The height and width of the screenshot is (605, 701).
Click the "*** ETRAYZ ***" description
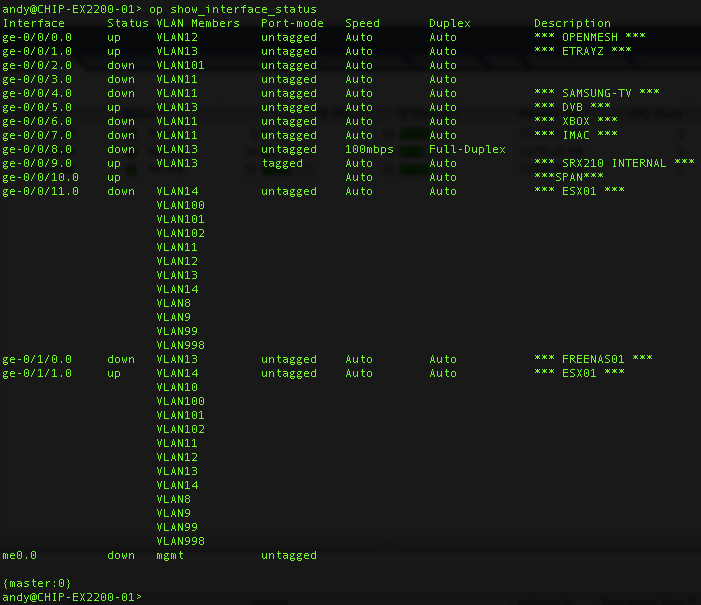(x=583, y=51)
